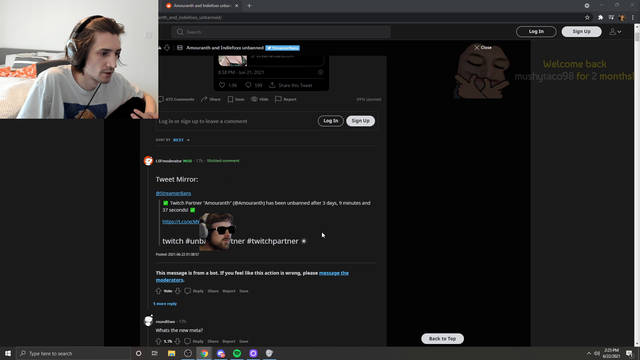Open a new browser tab
The image size is (640, 360).
click(249, 6)
